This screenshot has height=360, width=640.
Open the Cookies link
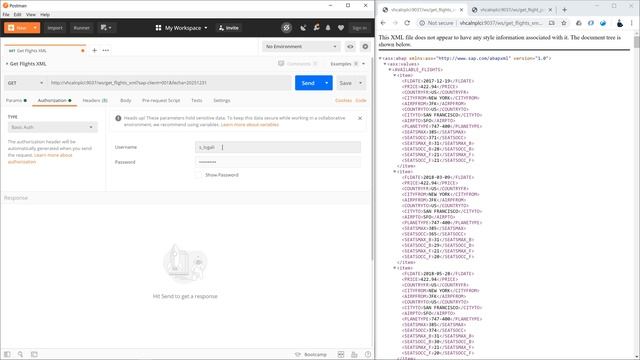click(x=343, y=100)
